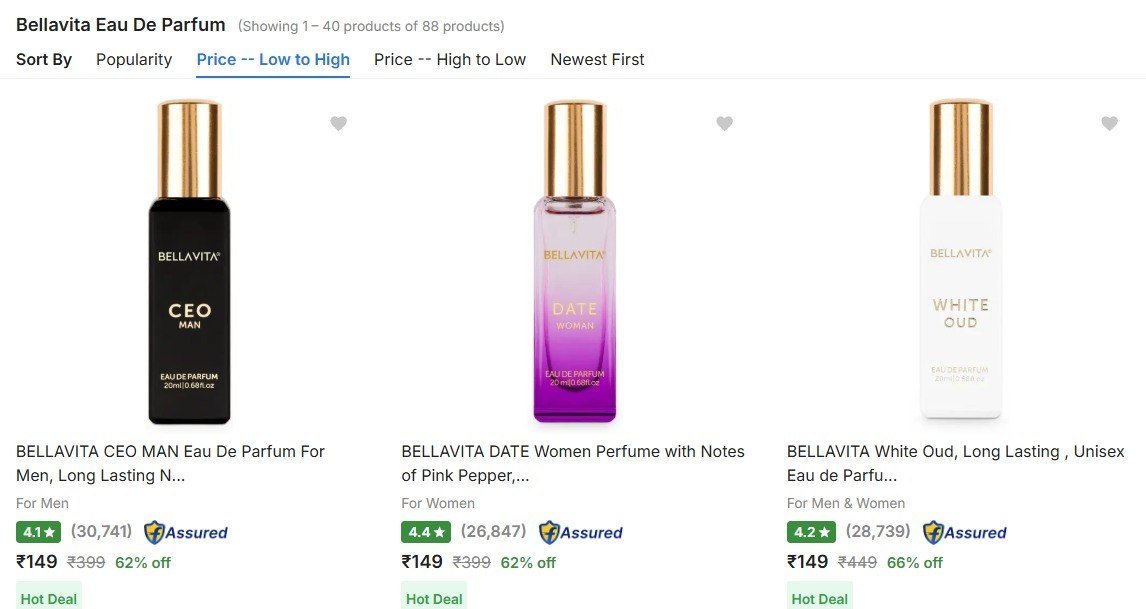
Task: Click the Assured badge on DATE Women perfume
Action: click(580, 532)
